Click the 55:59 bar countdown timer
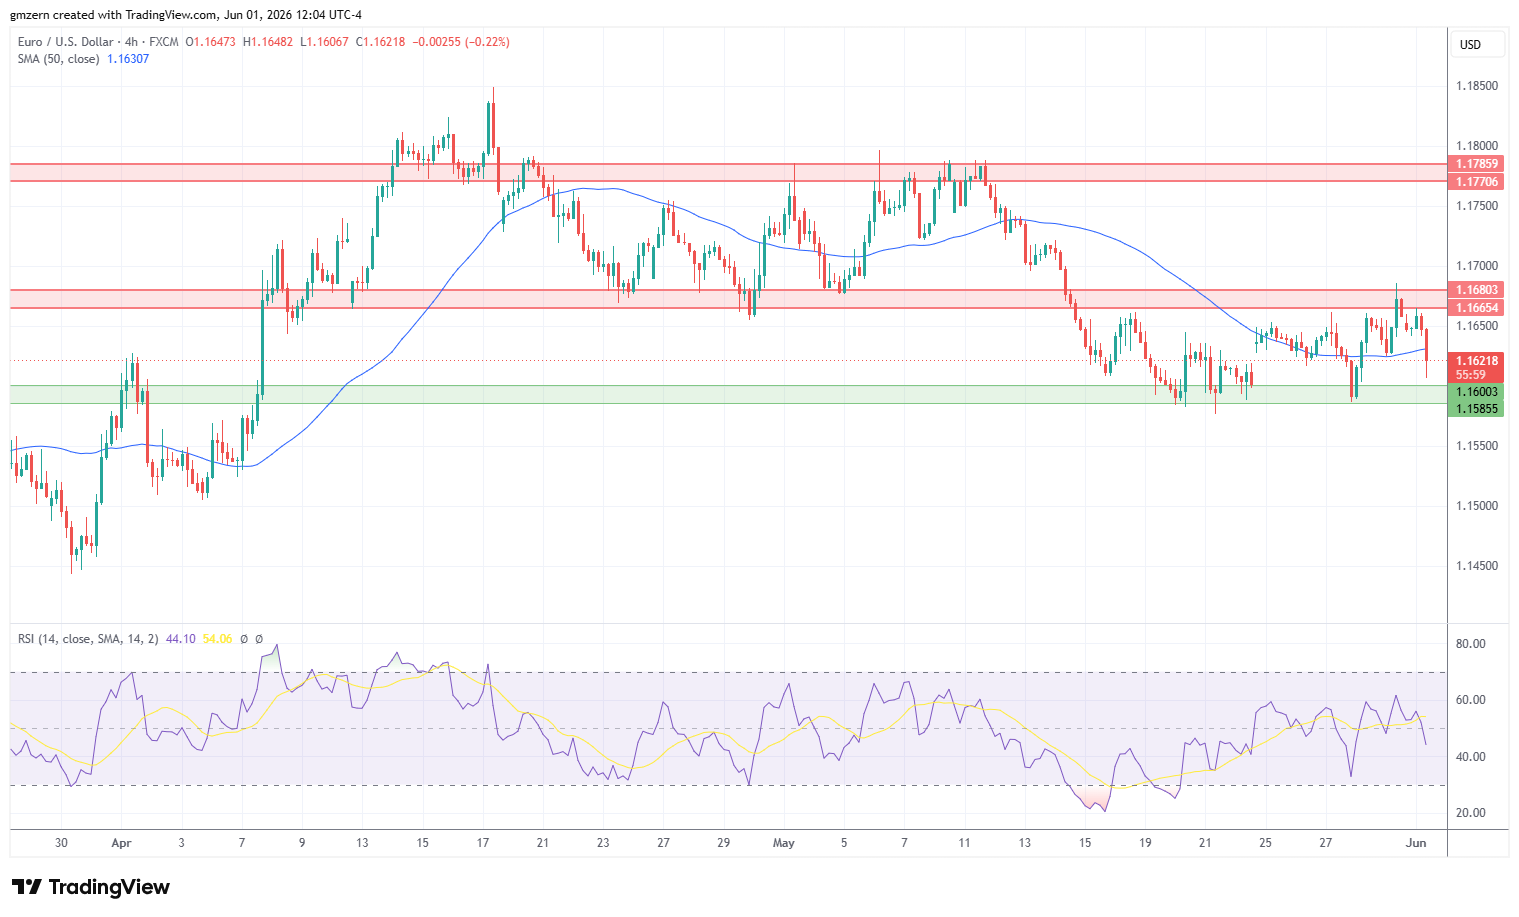The image size is (1519, 917). (1470, 375)
